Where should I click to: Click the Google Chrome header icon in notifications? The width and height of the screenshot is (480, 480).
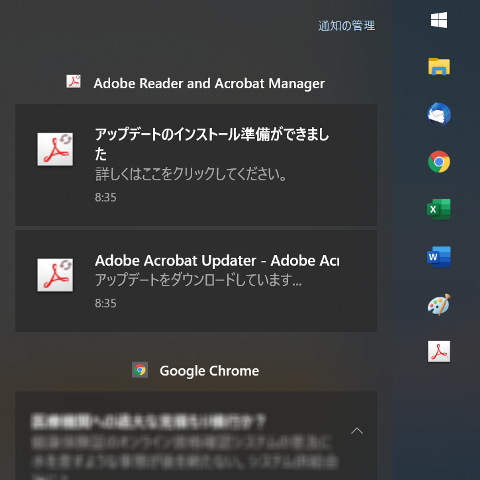tap(140, 370)
